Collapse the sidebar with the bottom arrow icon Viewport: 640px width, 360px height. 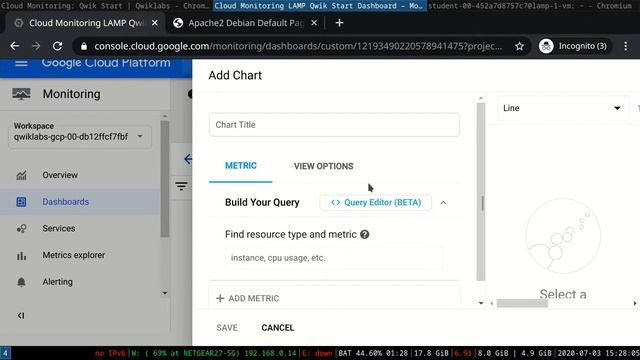pyautogui.click(x=21, y=316)
